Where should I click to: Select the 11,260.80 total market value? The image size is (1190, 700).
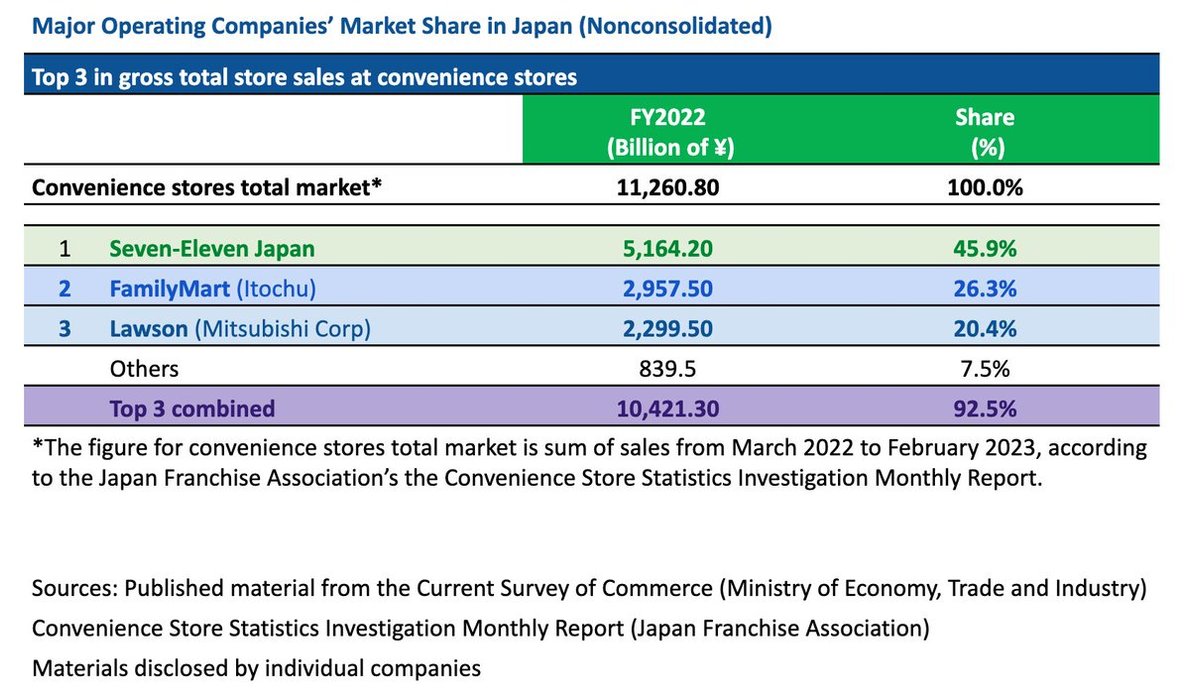click(668, 188)
